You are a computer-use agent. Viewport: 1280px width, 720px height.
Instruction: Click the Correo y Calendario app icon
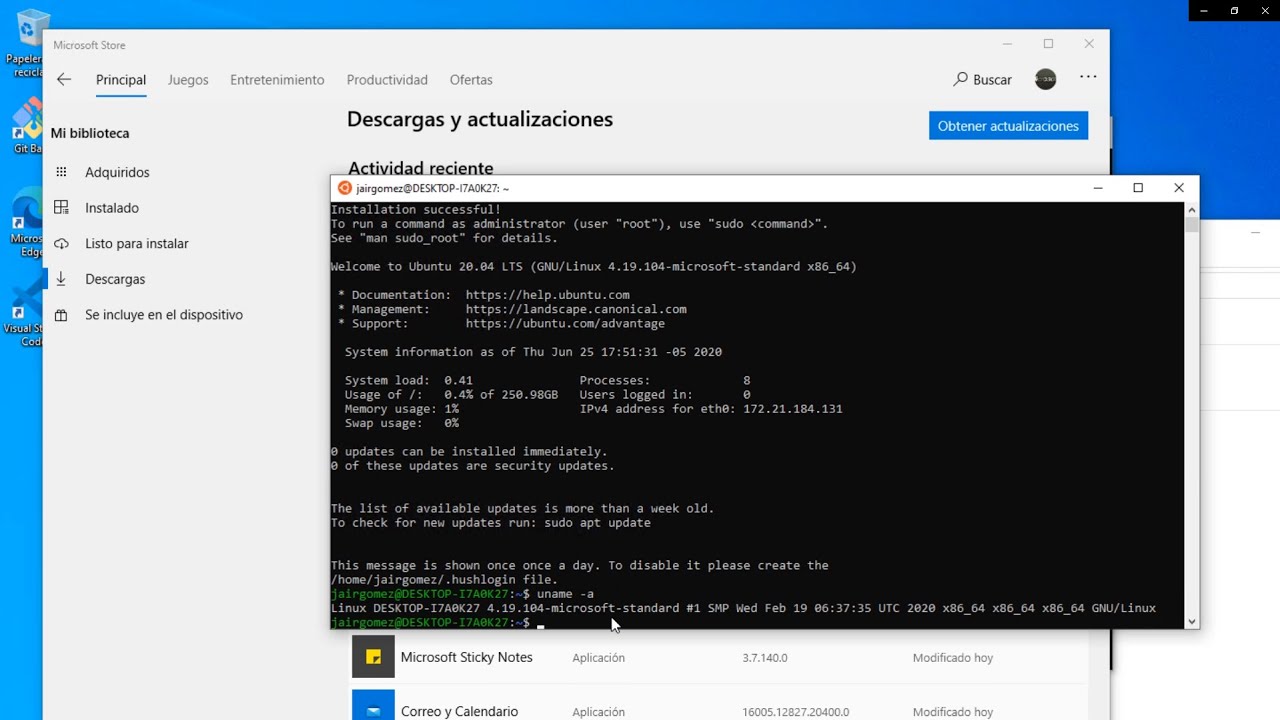click(373, 705)
